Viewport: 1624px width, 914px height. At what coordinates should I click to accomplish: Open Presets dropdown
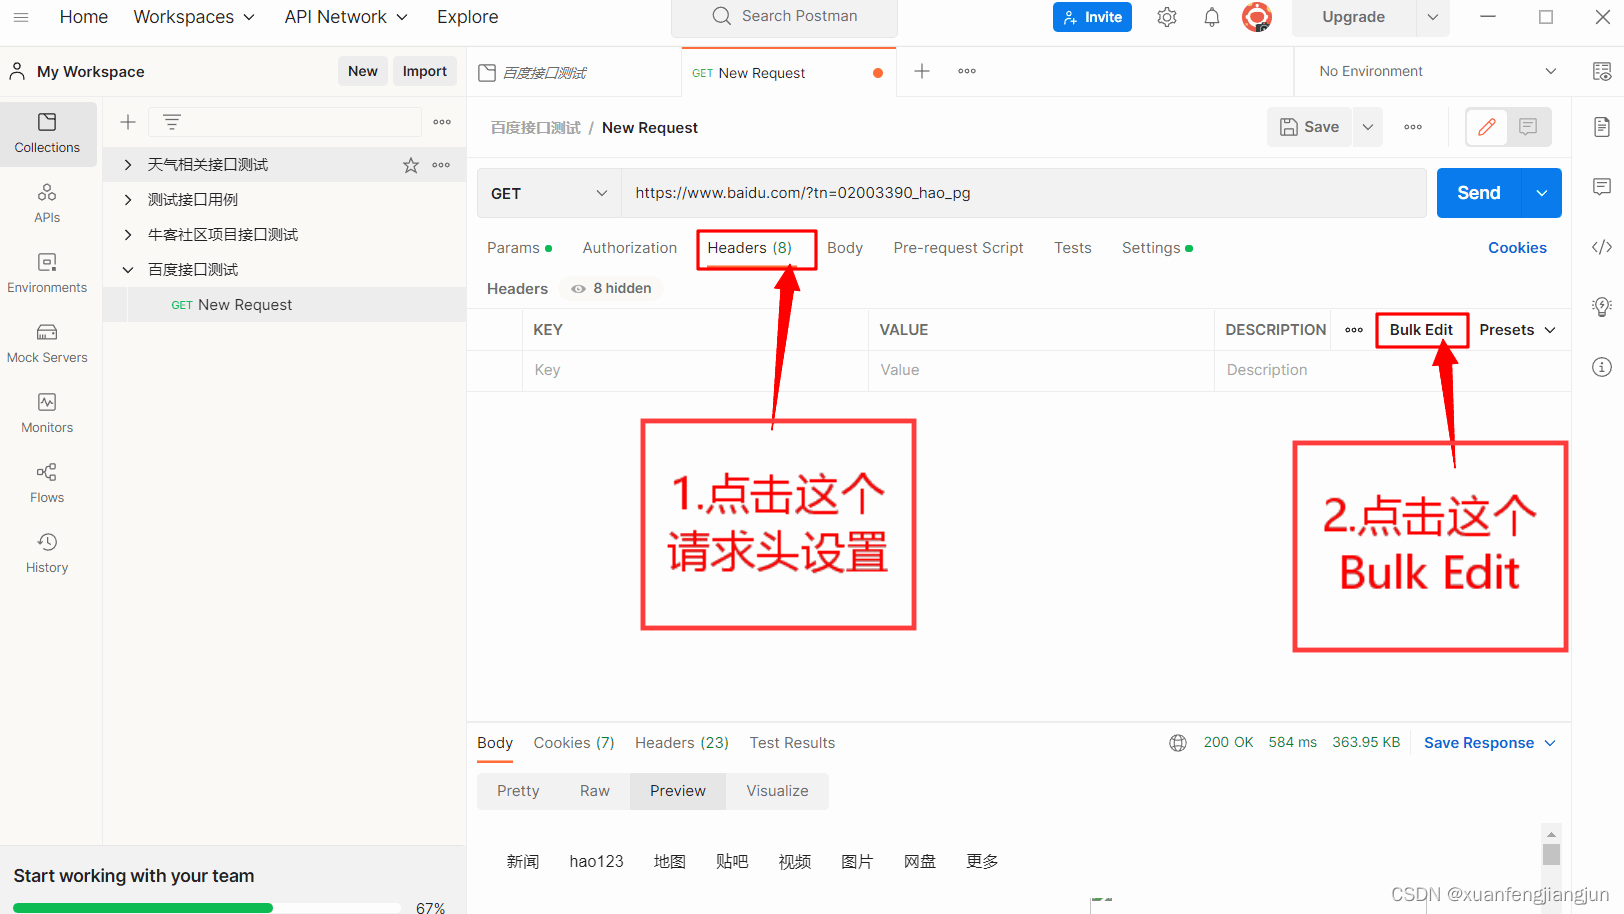(x=1517, y=330)
